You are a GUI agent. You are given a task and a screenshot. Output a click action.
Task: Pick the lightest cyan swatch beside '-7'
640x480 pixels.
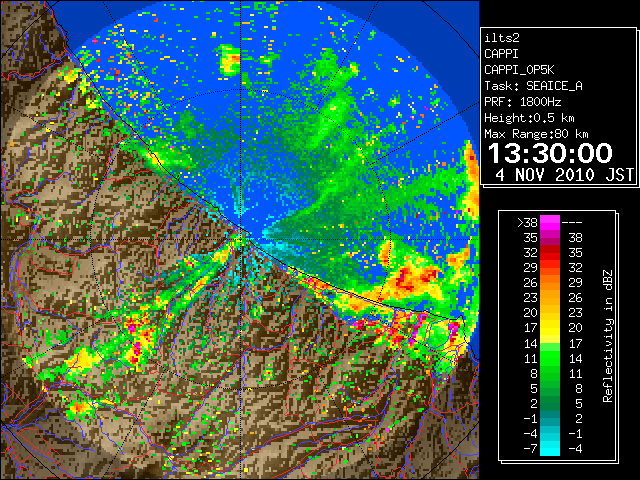[550, 451]
